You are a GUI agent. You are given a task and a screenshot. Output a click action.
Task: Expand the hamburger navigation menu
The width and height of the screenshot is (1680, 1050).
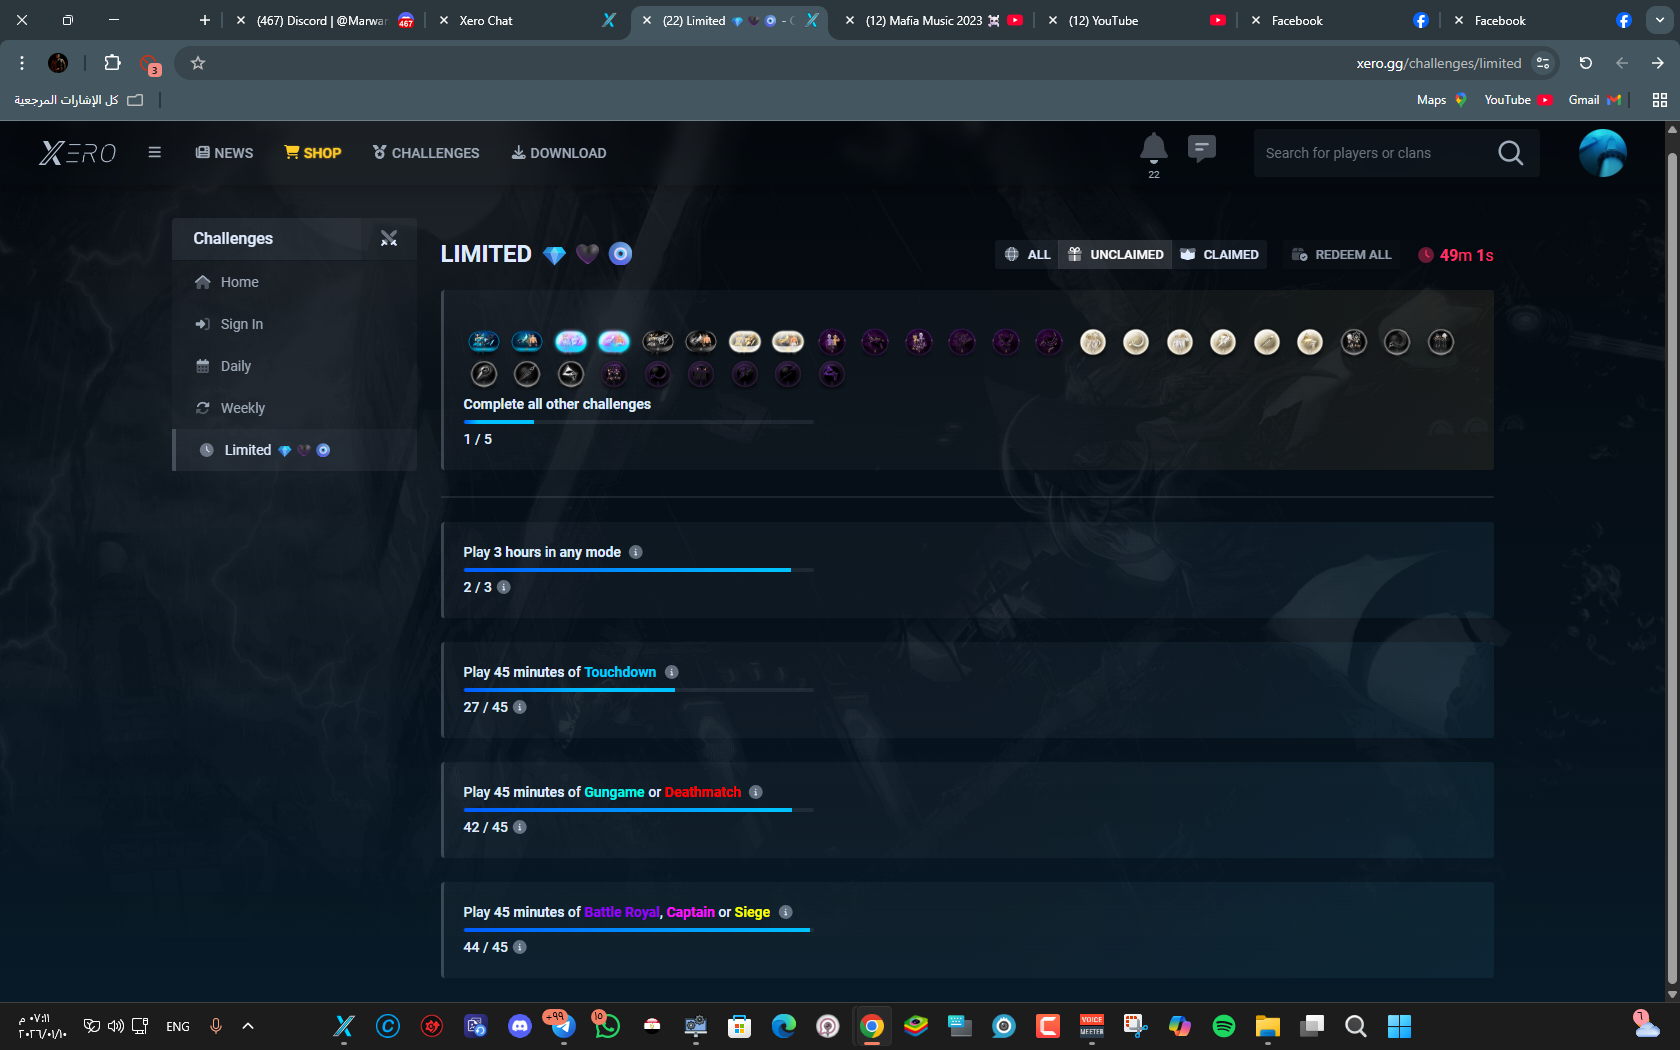click(x=154, y=153)
